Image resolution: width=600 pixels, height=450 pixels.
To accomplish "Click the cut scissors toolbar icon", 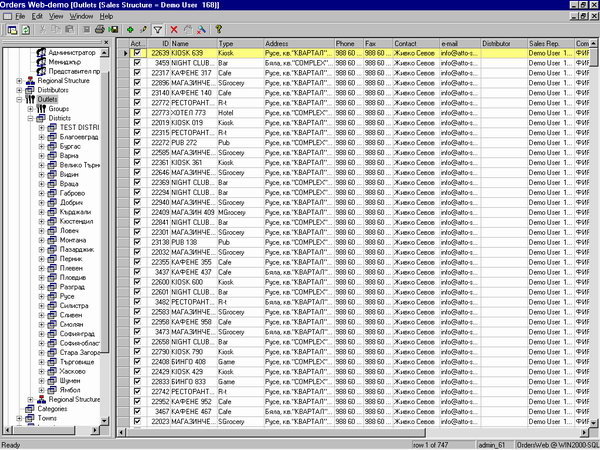I will 42,29.
